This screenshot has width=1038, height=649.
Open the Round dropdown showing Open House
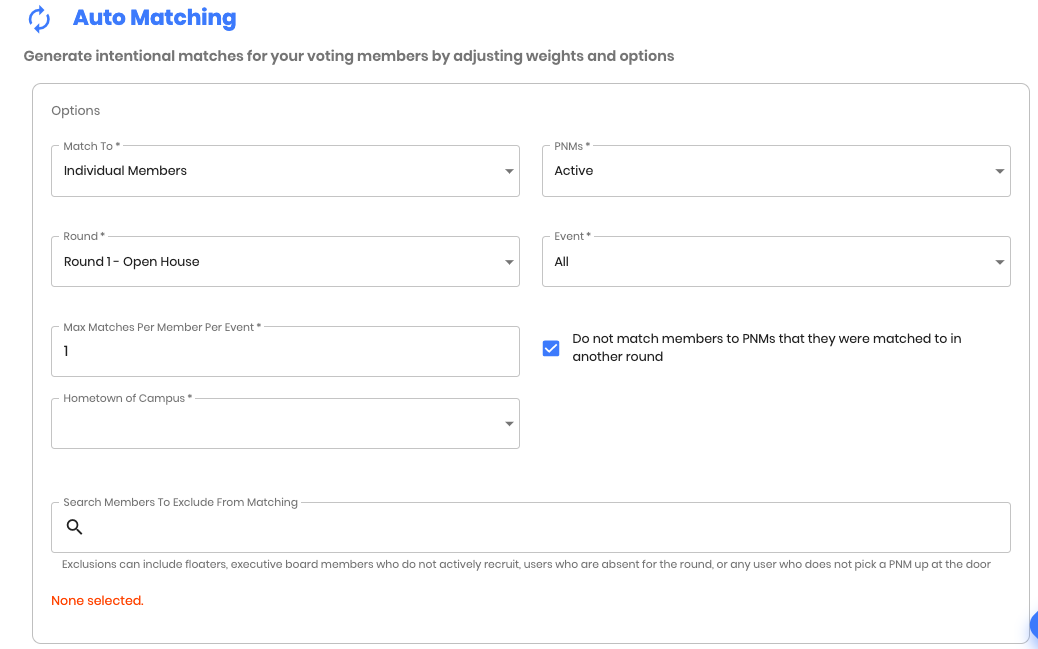click(285, 262)
